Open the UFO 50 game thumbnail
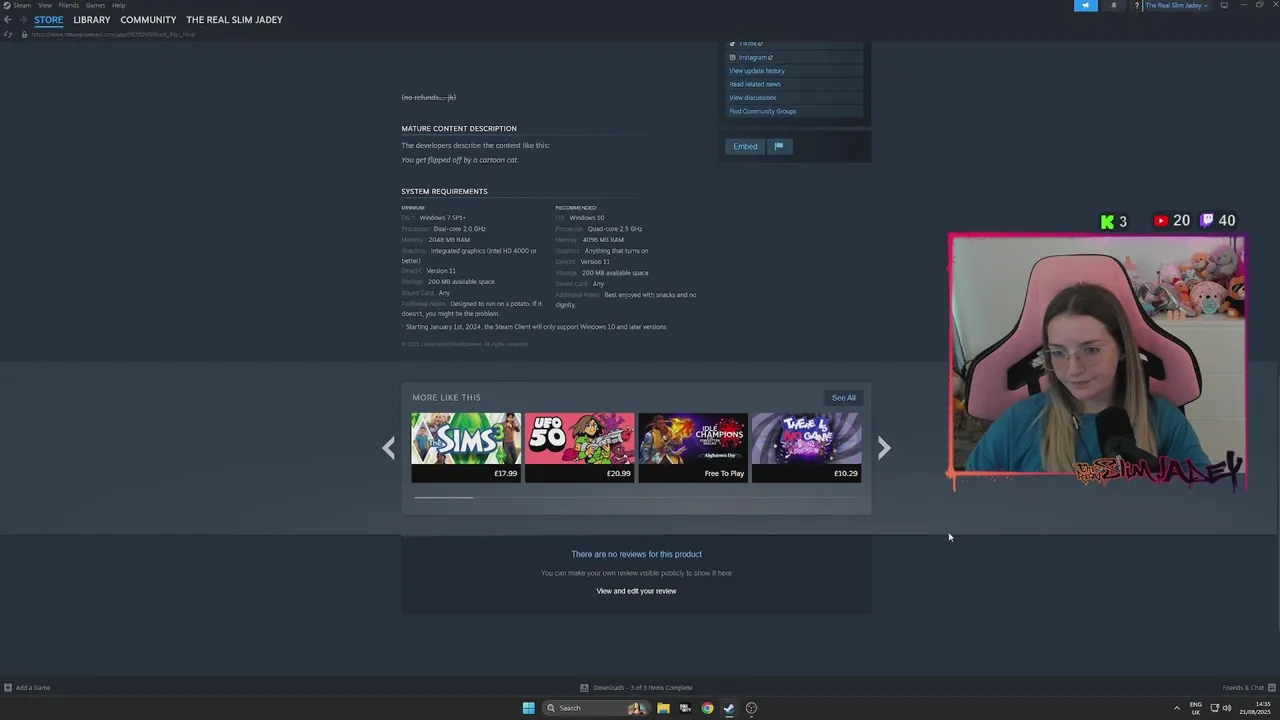The image size is (1280, 720). [579, 447]
